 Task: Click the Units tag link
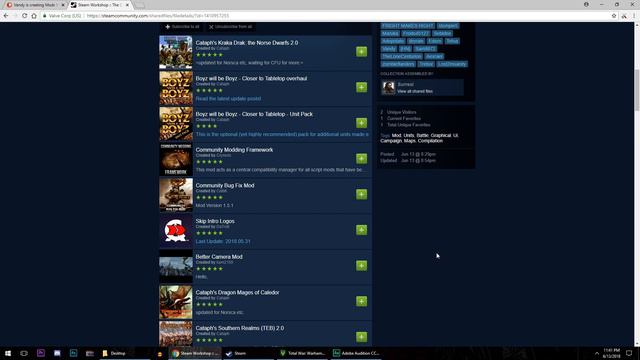(409, 136)
